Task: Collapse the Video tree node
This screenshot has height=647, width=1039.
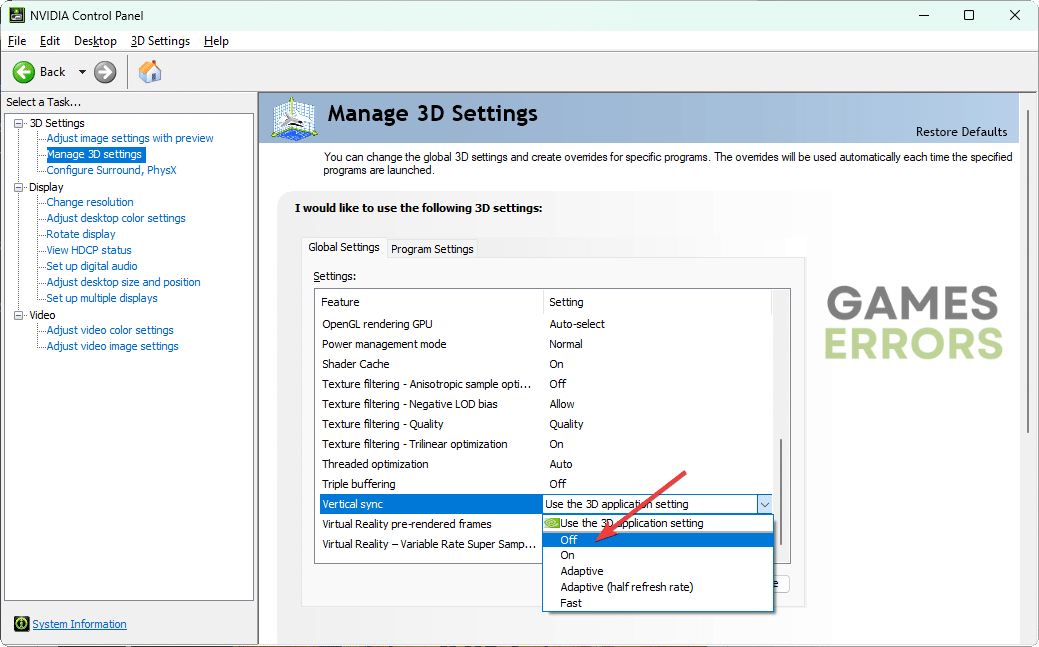Action: tap(19, 315)
